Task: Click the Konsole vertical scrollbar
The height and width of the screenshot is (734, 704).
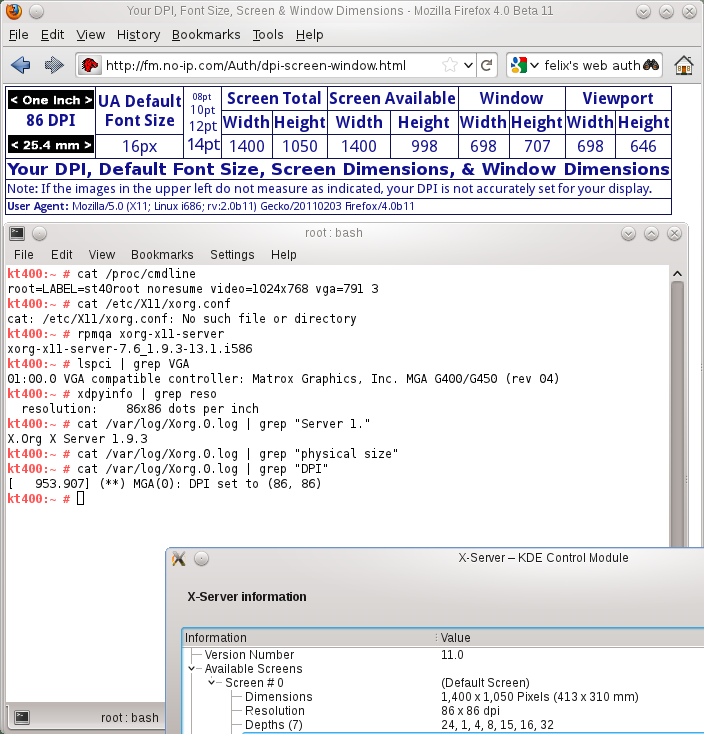Action: pos(676,400)
